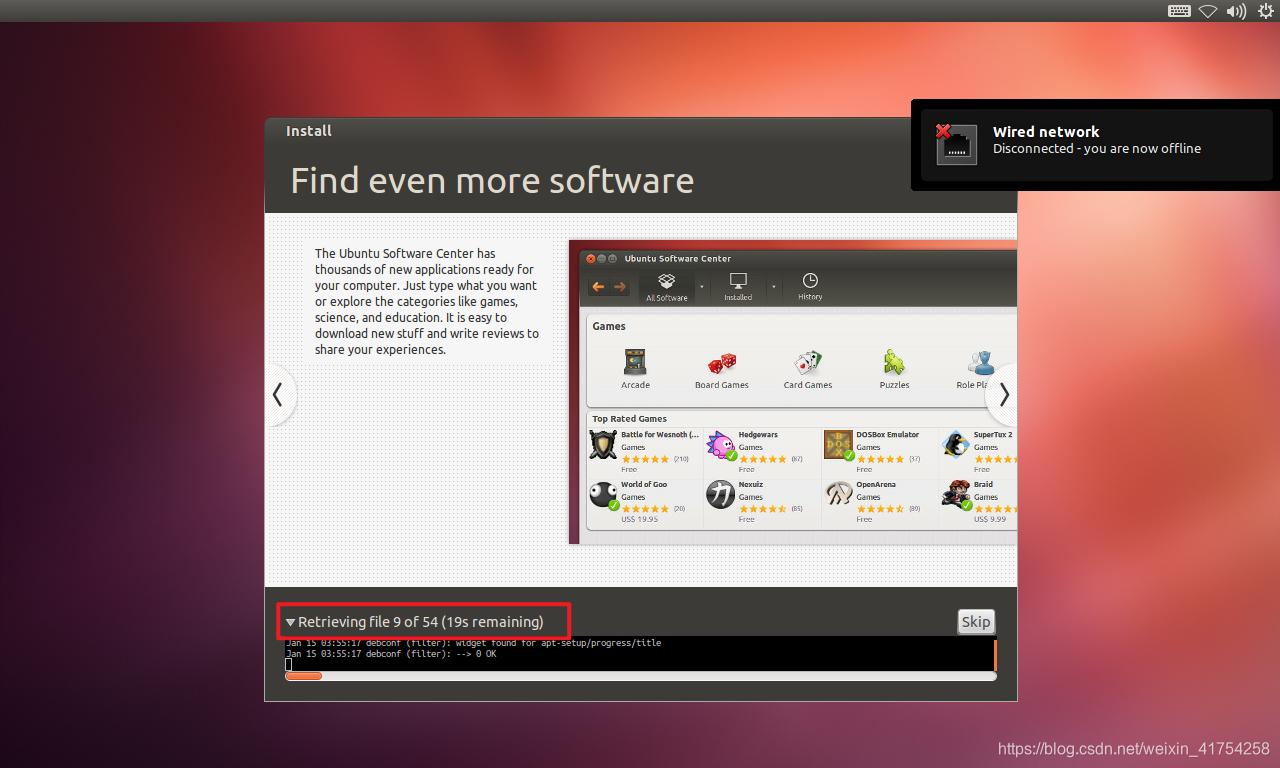The image size is (1280, 768).
Task: Click the "Top Rated Games" label
Action: coord(629,419)
